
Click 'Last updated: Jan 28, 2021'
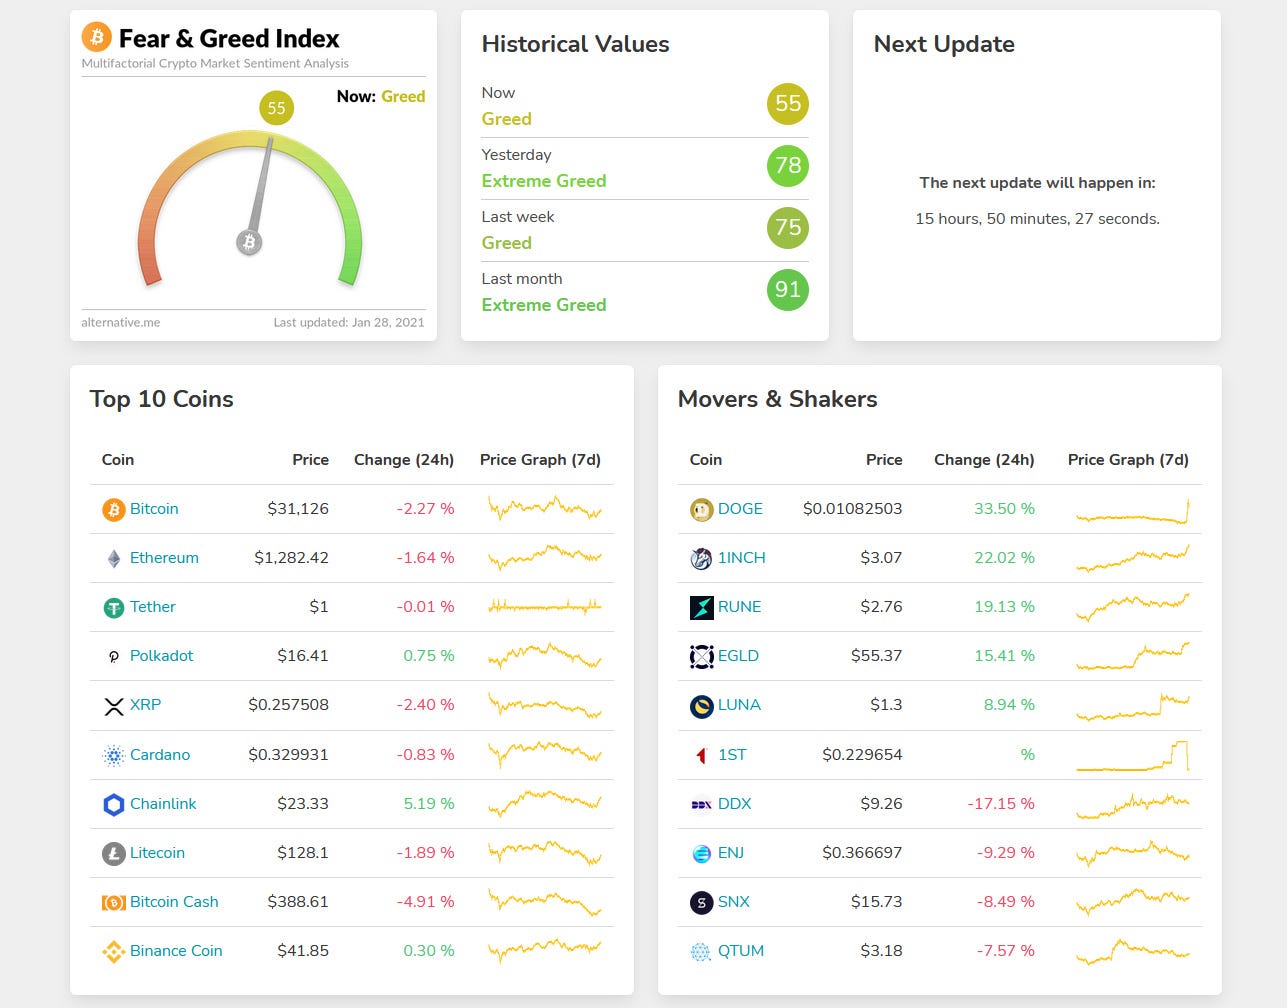click(349, 323)
